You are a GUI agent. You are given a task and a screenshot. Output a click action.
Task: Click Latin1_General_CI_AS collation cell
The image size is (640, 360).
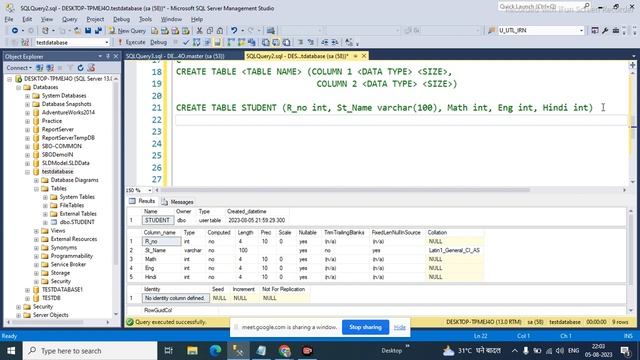[454, 250]
